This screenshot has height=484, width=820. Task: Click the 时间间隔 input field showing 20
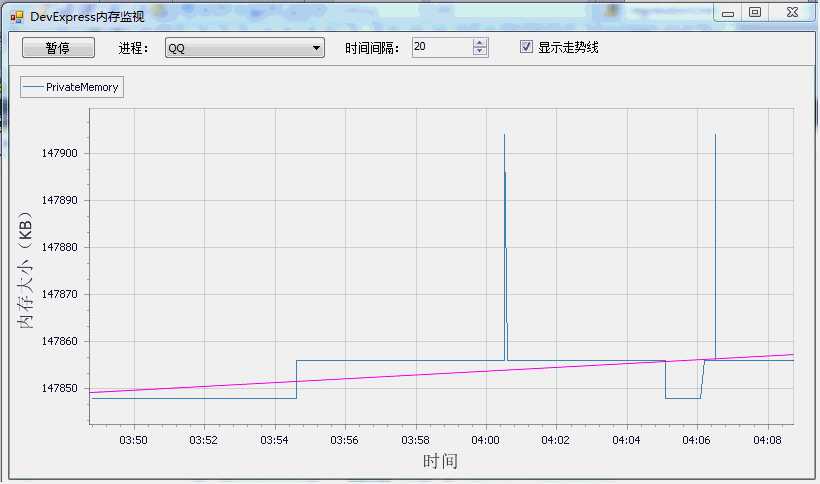tap(442, 47)
